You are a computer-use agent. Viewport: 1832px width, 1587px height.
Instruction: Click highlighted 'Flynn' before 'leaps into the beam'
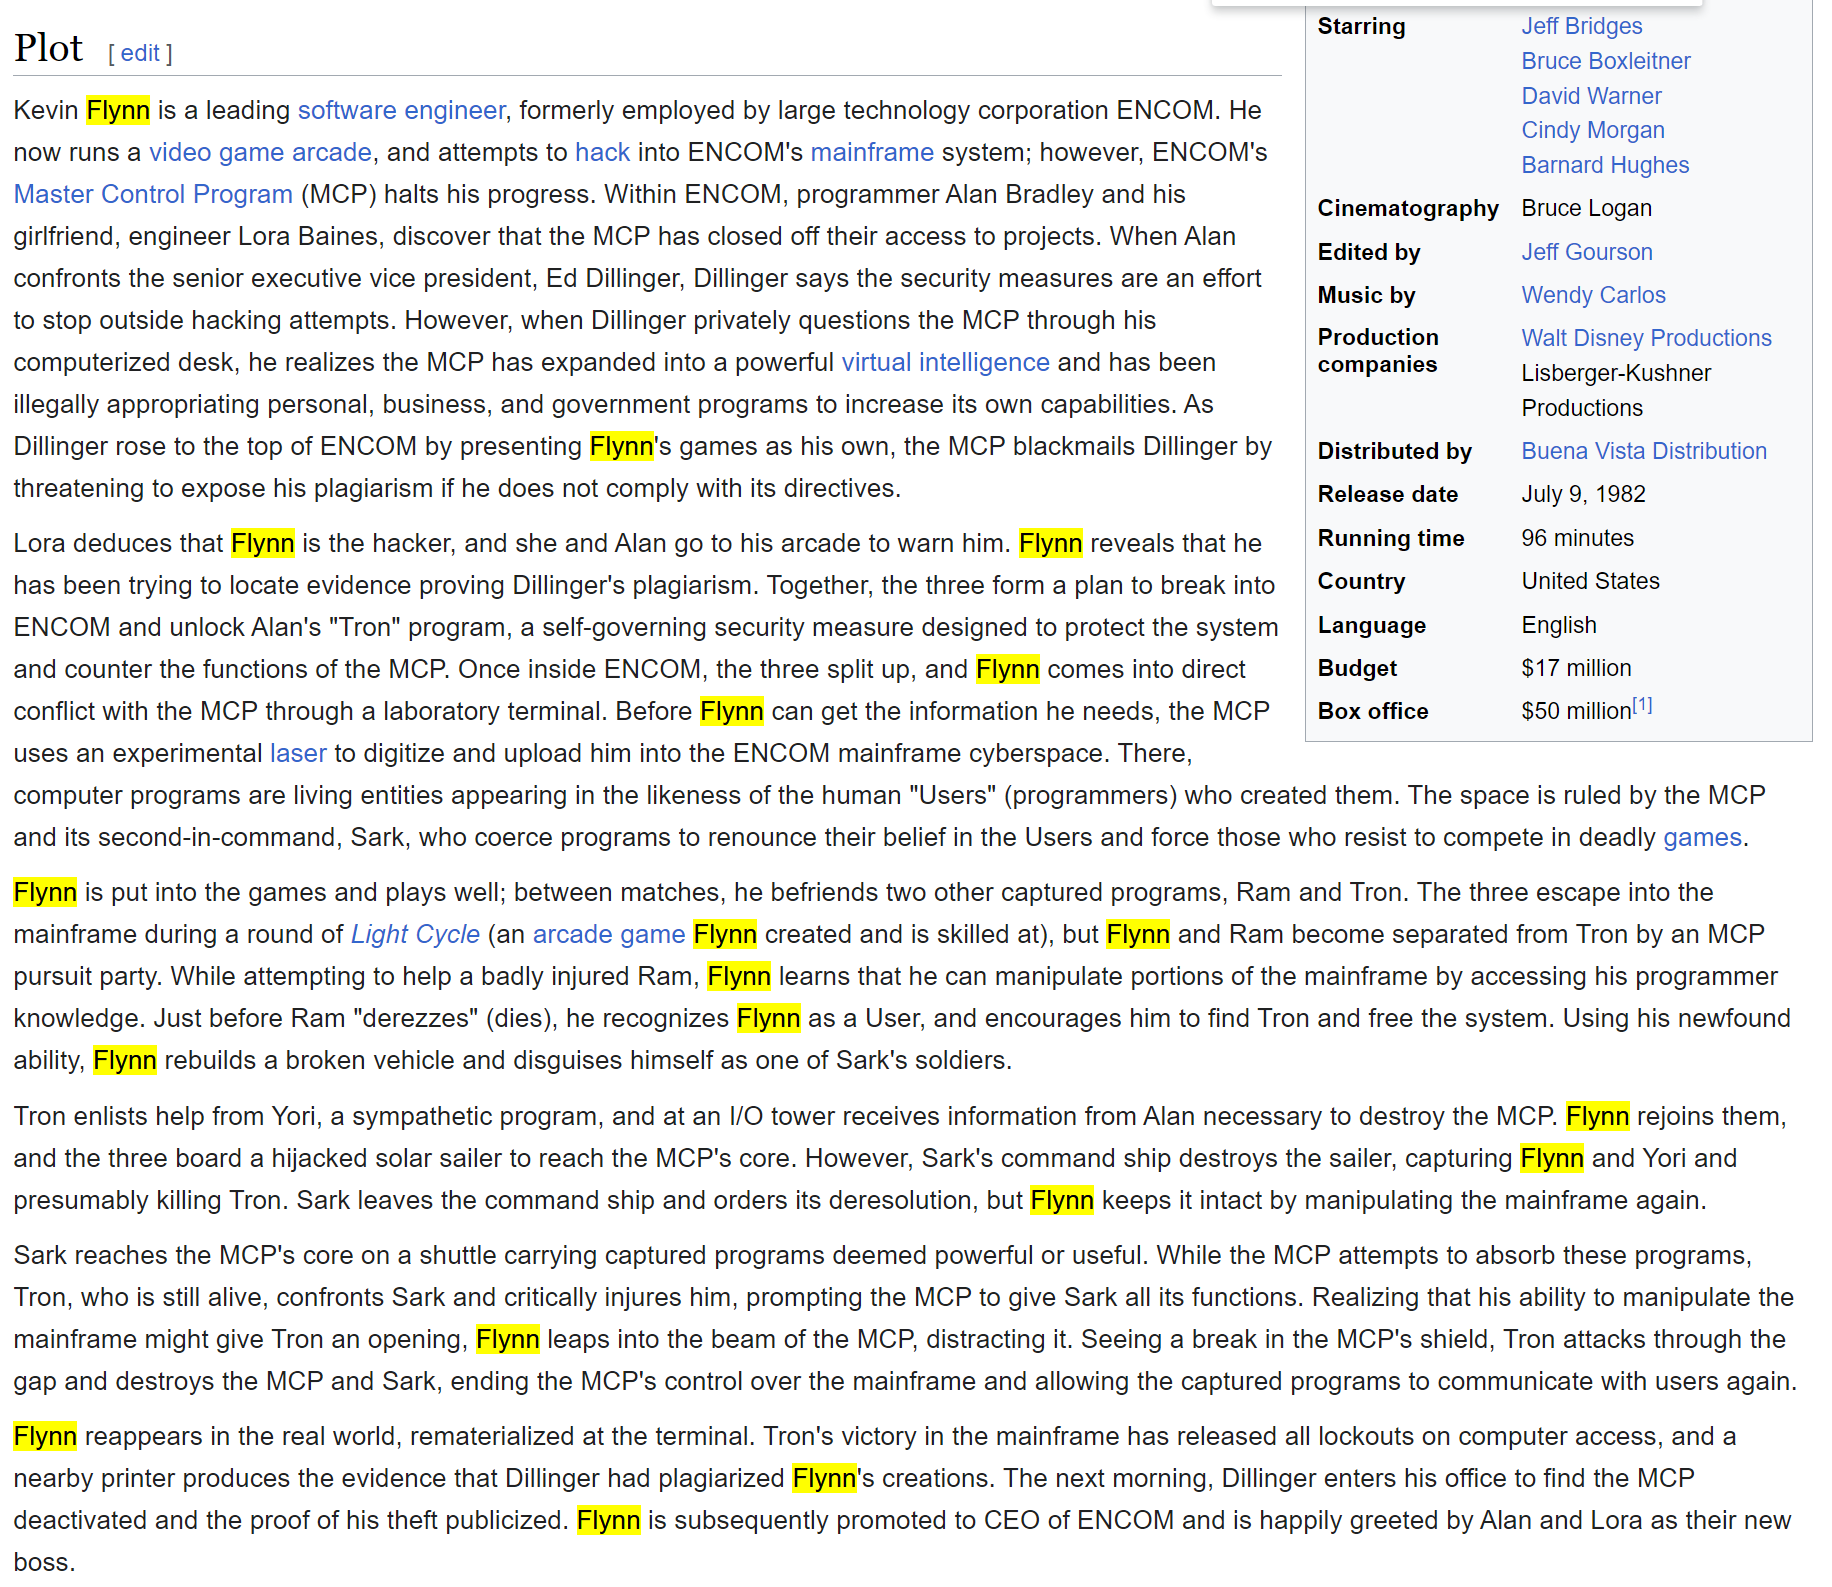click(x=508, y=1339)
